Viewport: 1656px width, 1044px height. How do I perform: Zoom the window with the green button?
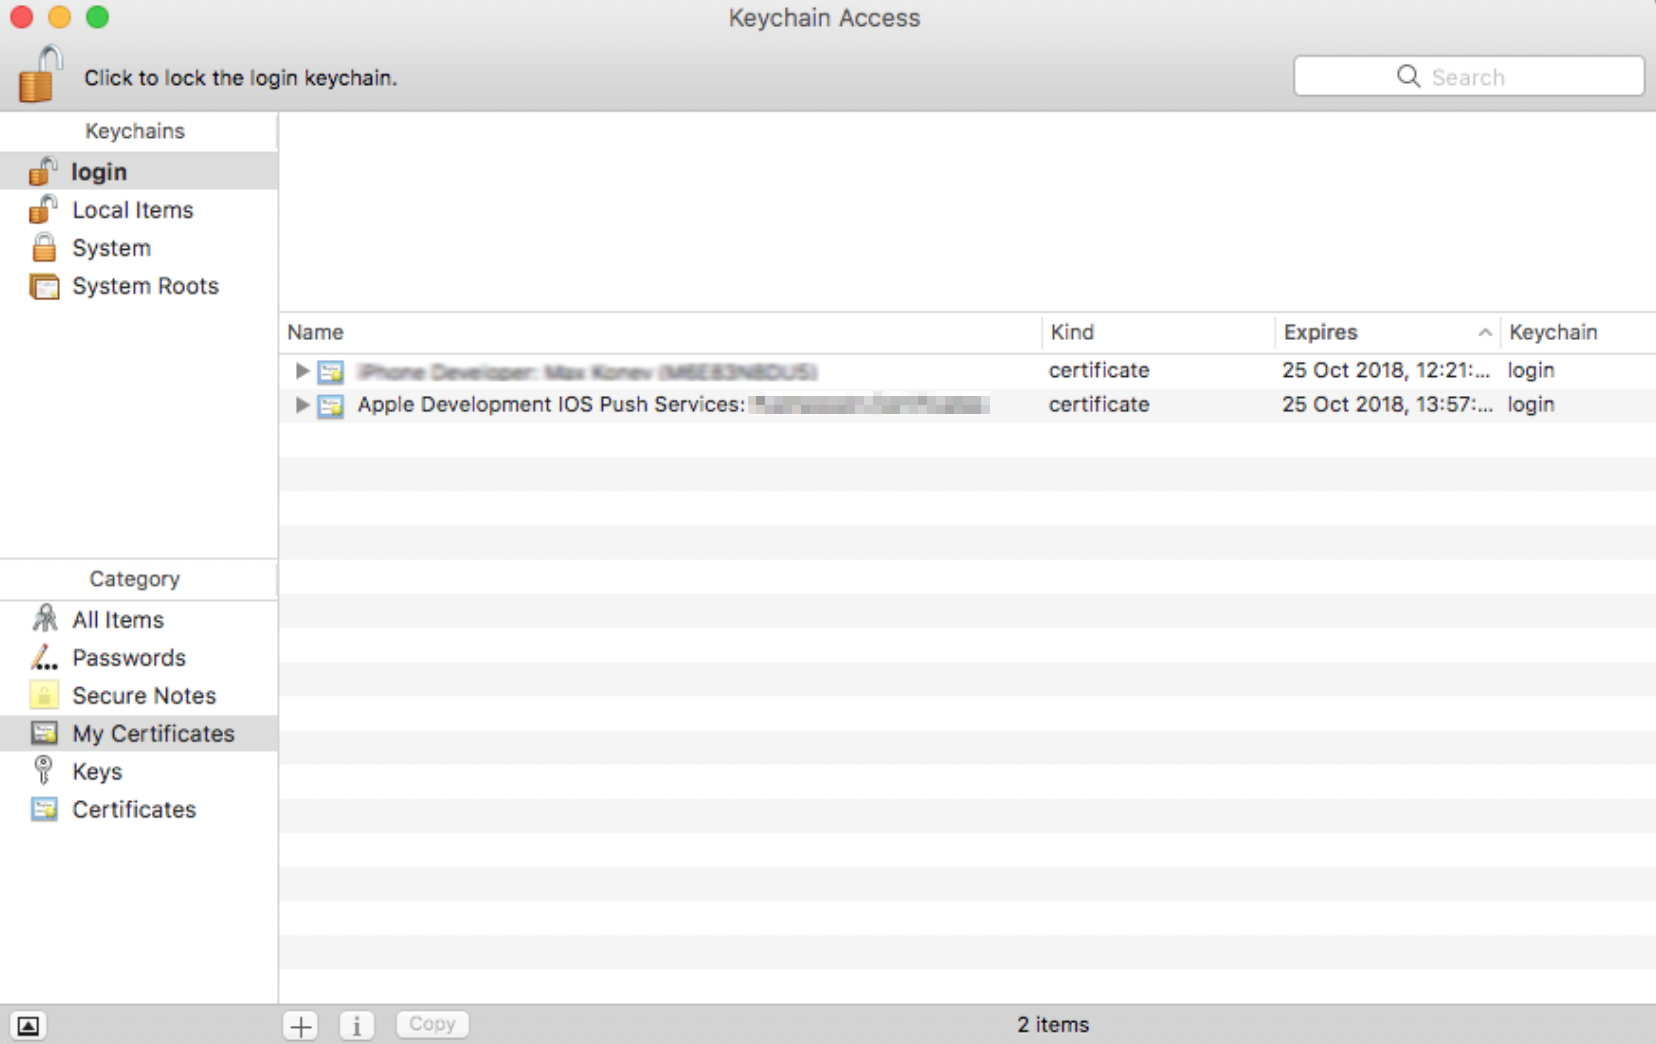click(x=97, y=17)
